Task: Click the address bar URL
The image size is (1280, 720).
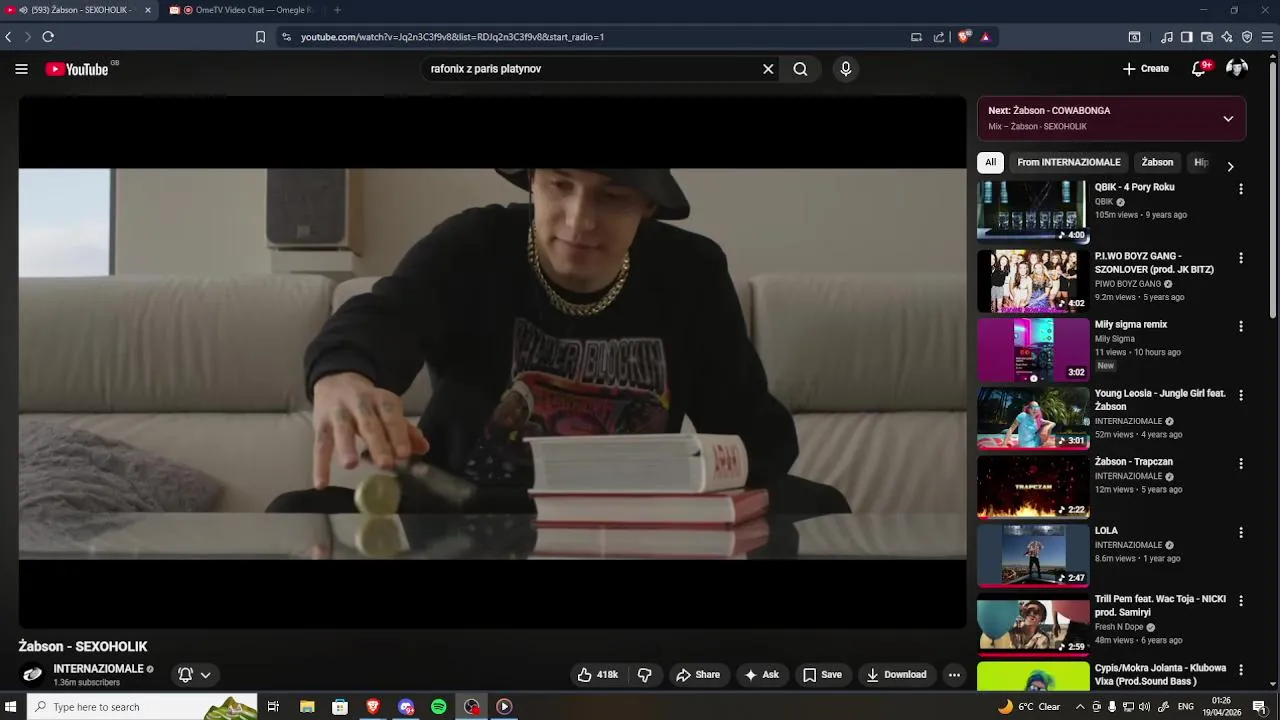Action: 452,37
